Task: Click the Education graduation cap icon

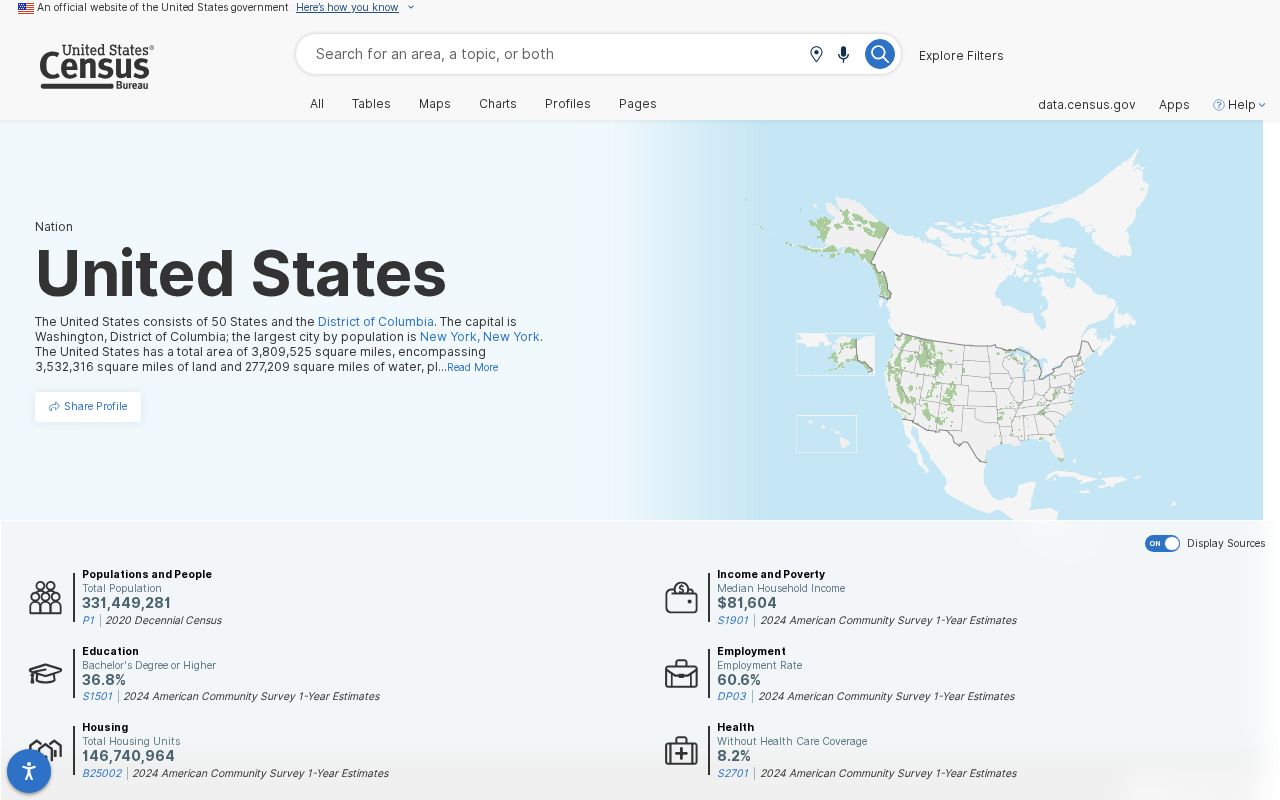Action: [45, 674]
